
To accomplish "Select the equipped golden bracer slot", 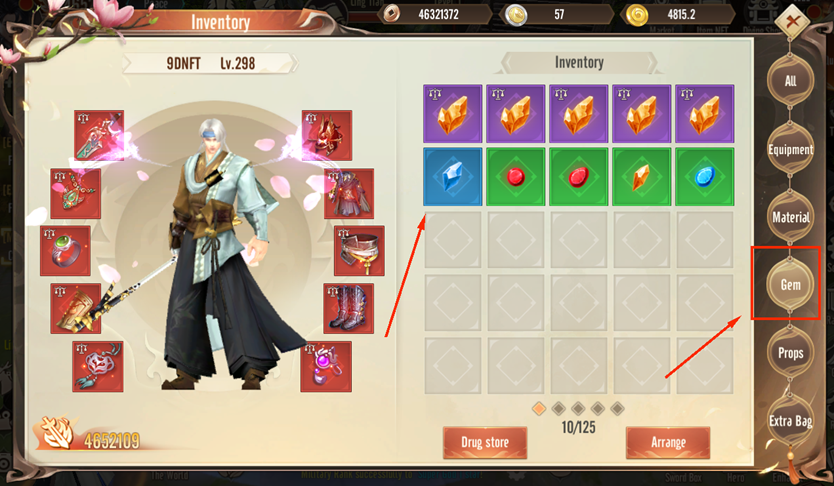I will point(76,308).
